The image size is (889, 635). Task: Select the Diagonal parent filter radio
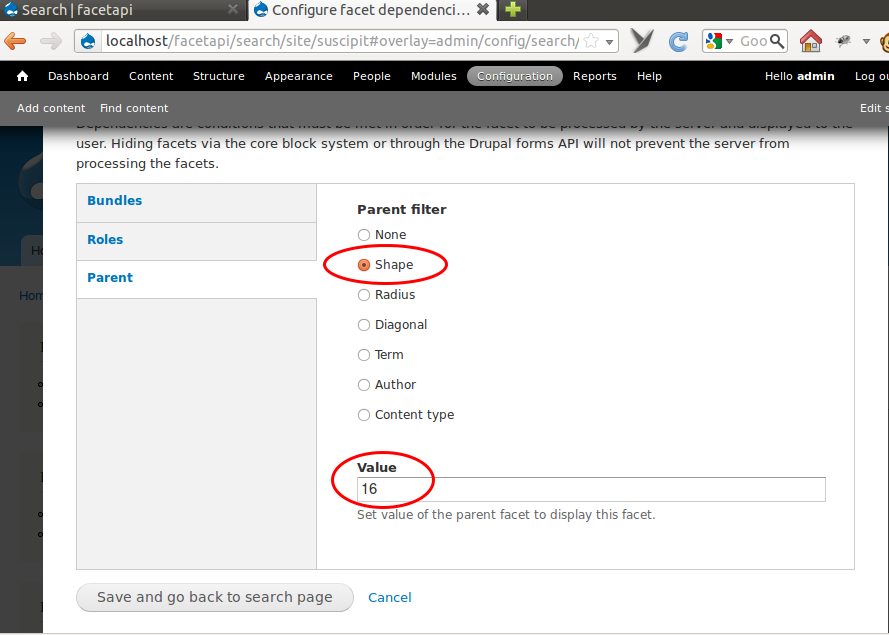pyautogui.click(x=364, y=325)
